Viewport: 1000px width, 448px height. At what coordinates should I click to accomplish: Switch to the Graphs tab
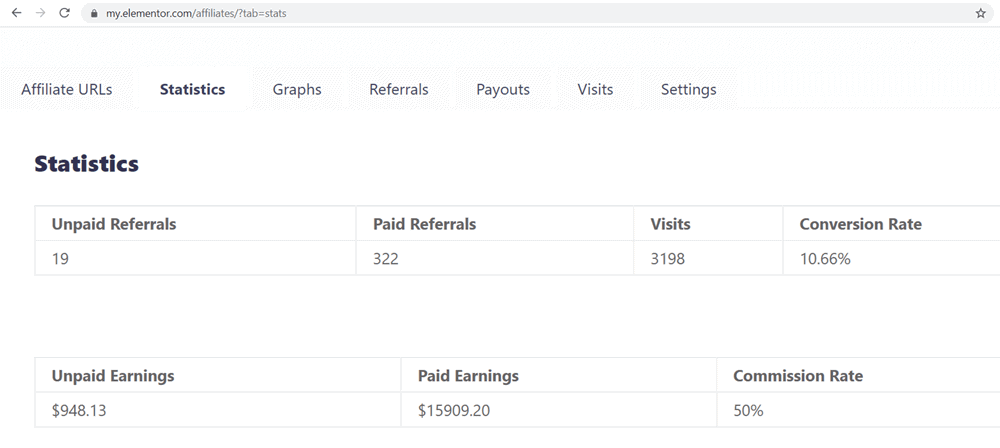(x=297, y=89)
